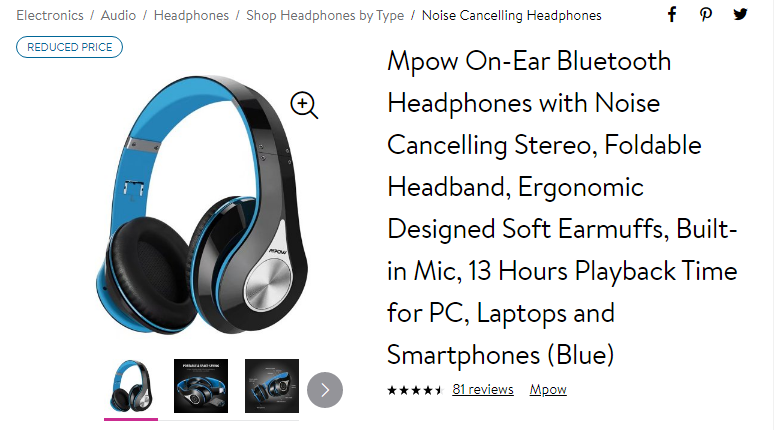Click the Mpow product title text
The image size is (774, 430).
pyautogui.click(x=562, y=208)
